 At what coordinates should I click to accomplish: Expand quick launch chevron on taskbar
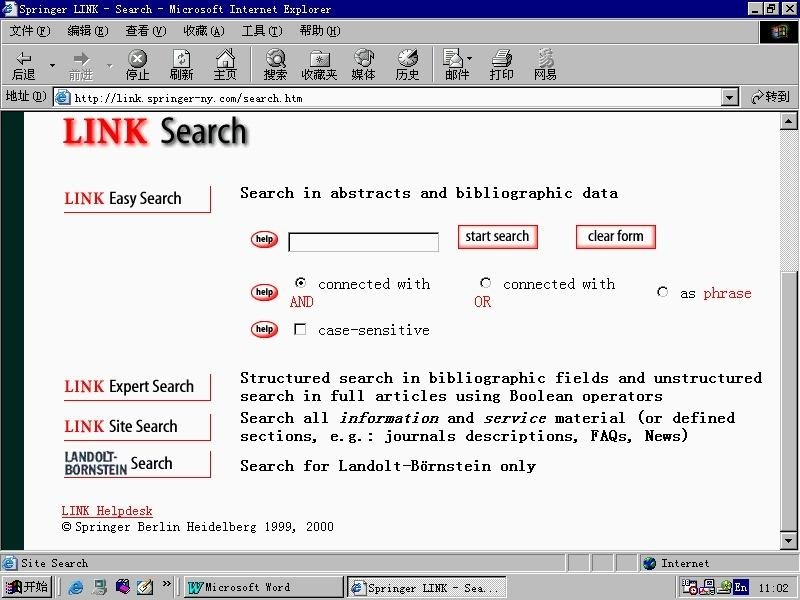[x=166, y=584]
